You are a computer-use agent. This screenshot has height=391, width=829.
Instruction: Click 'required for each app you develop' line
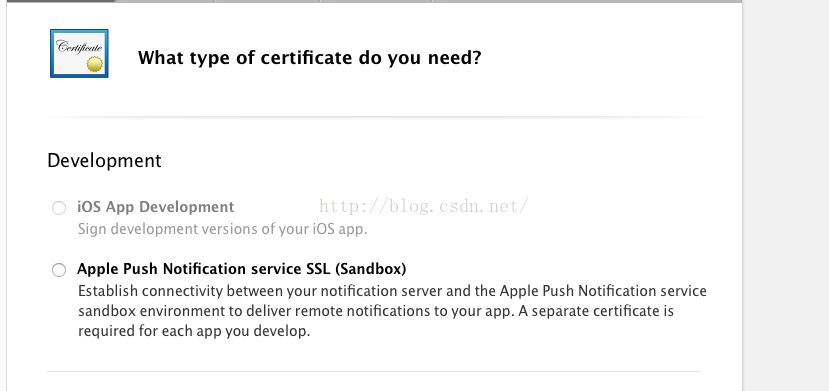pos(194,331)
